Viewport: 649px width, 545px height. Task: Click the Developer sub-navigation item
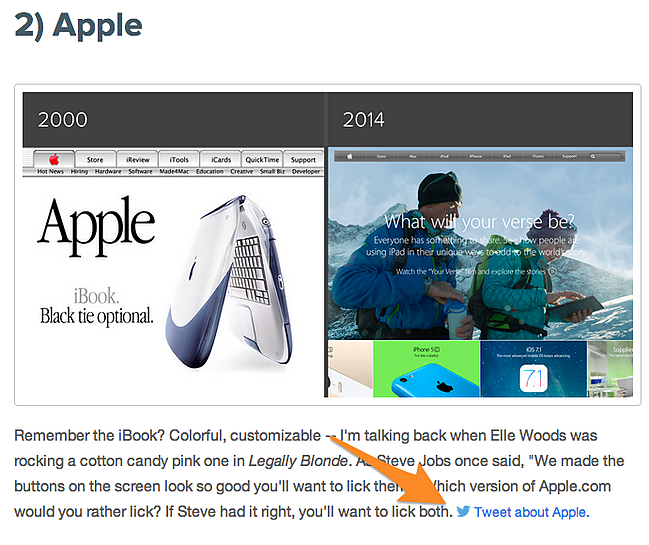pyautogui.click(x=306, y=171)
